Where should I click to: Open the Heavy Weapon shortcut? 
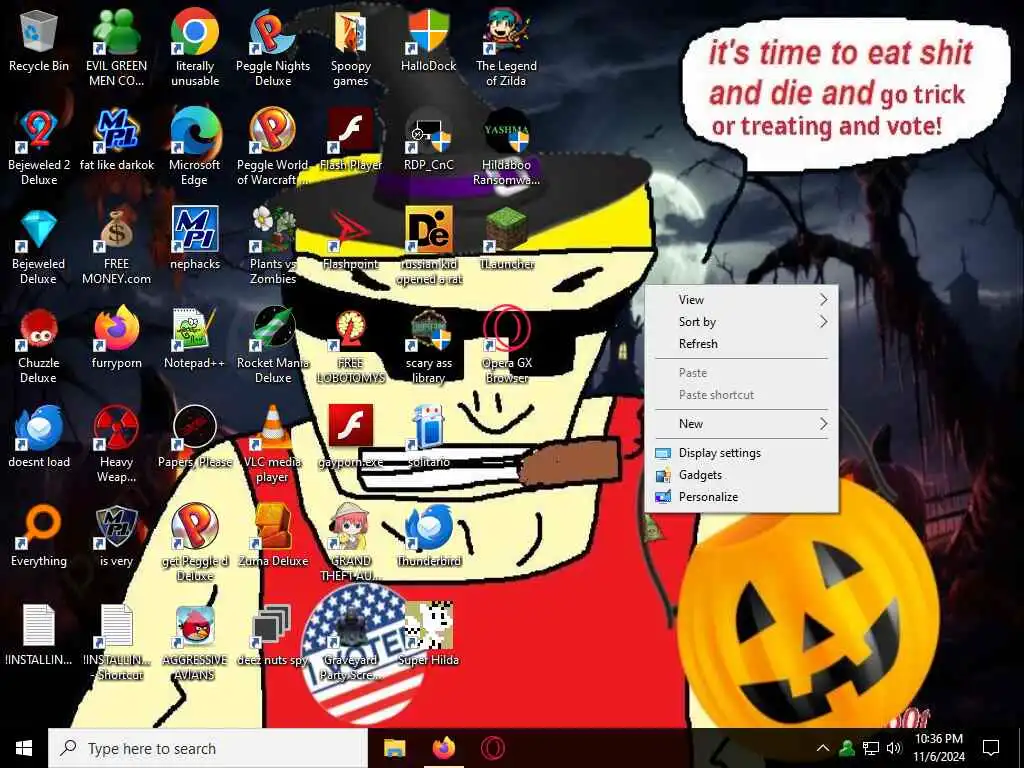coord(116,444)
